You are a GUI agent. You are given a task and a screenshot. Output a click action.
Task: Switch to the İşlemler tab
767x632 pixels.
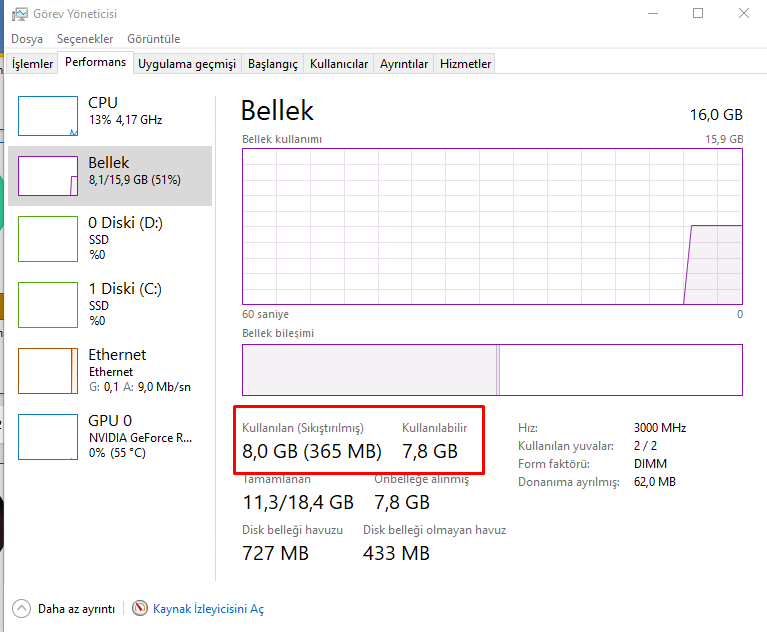click(32, 64)
